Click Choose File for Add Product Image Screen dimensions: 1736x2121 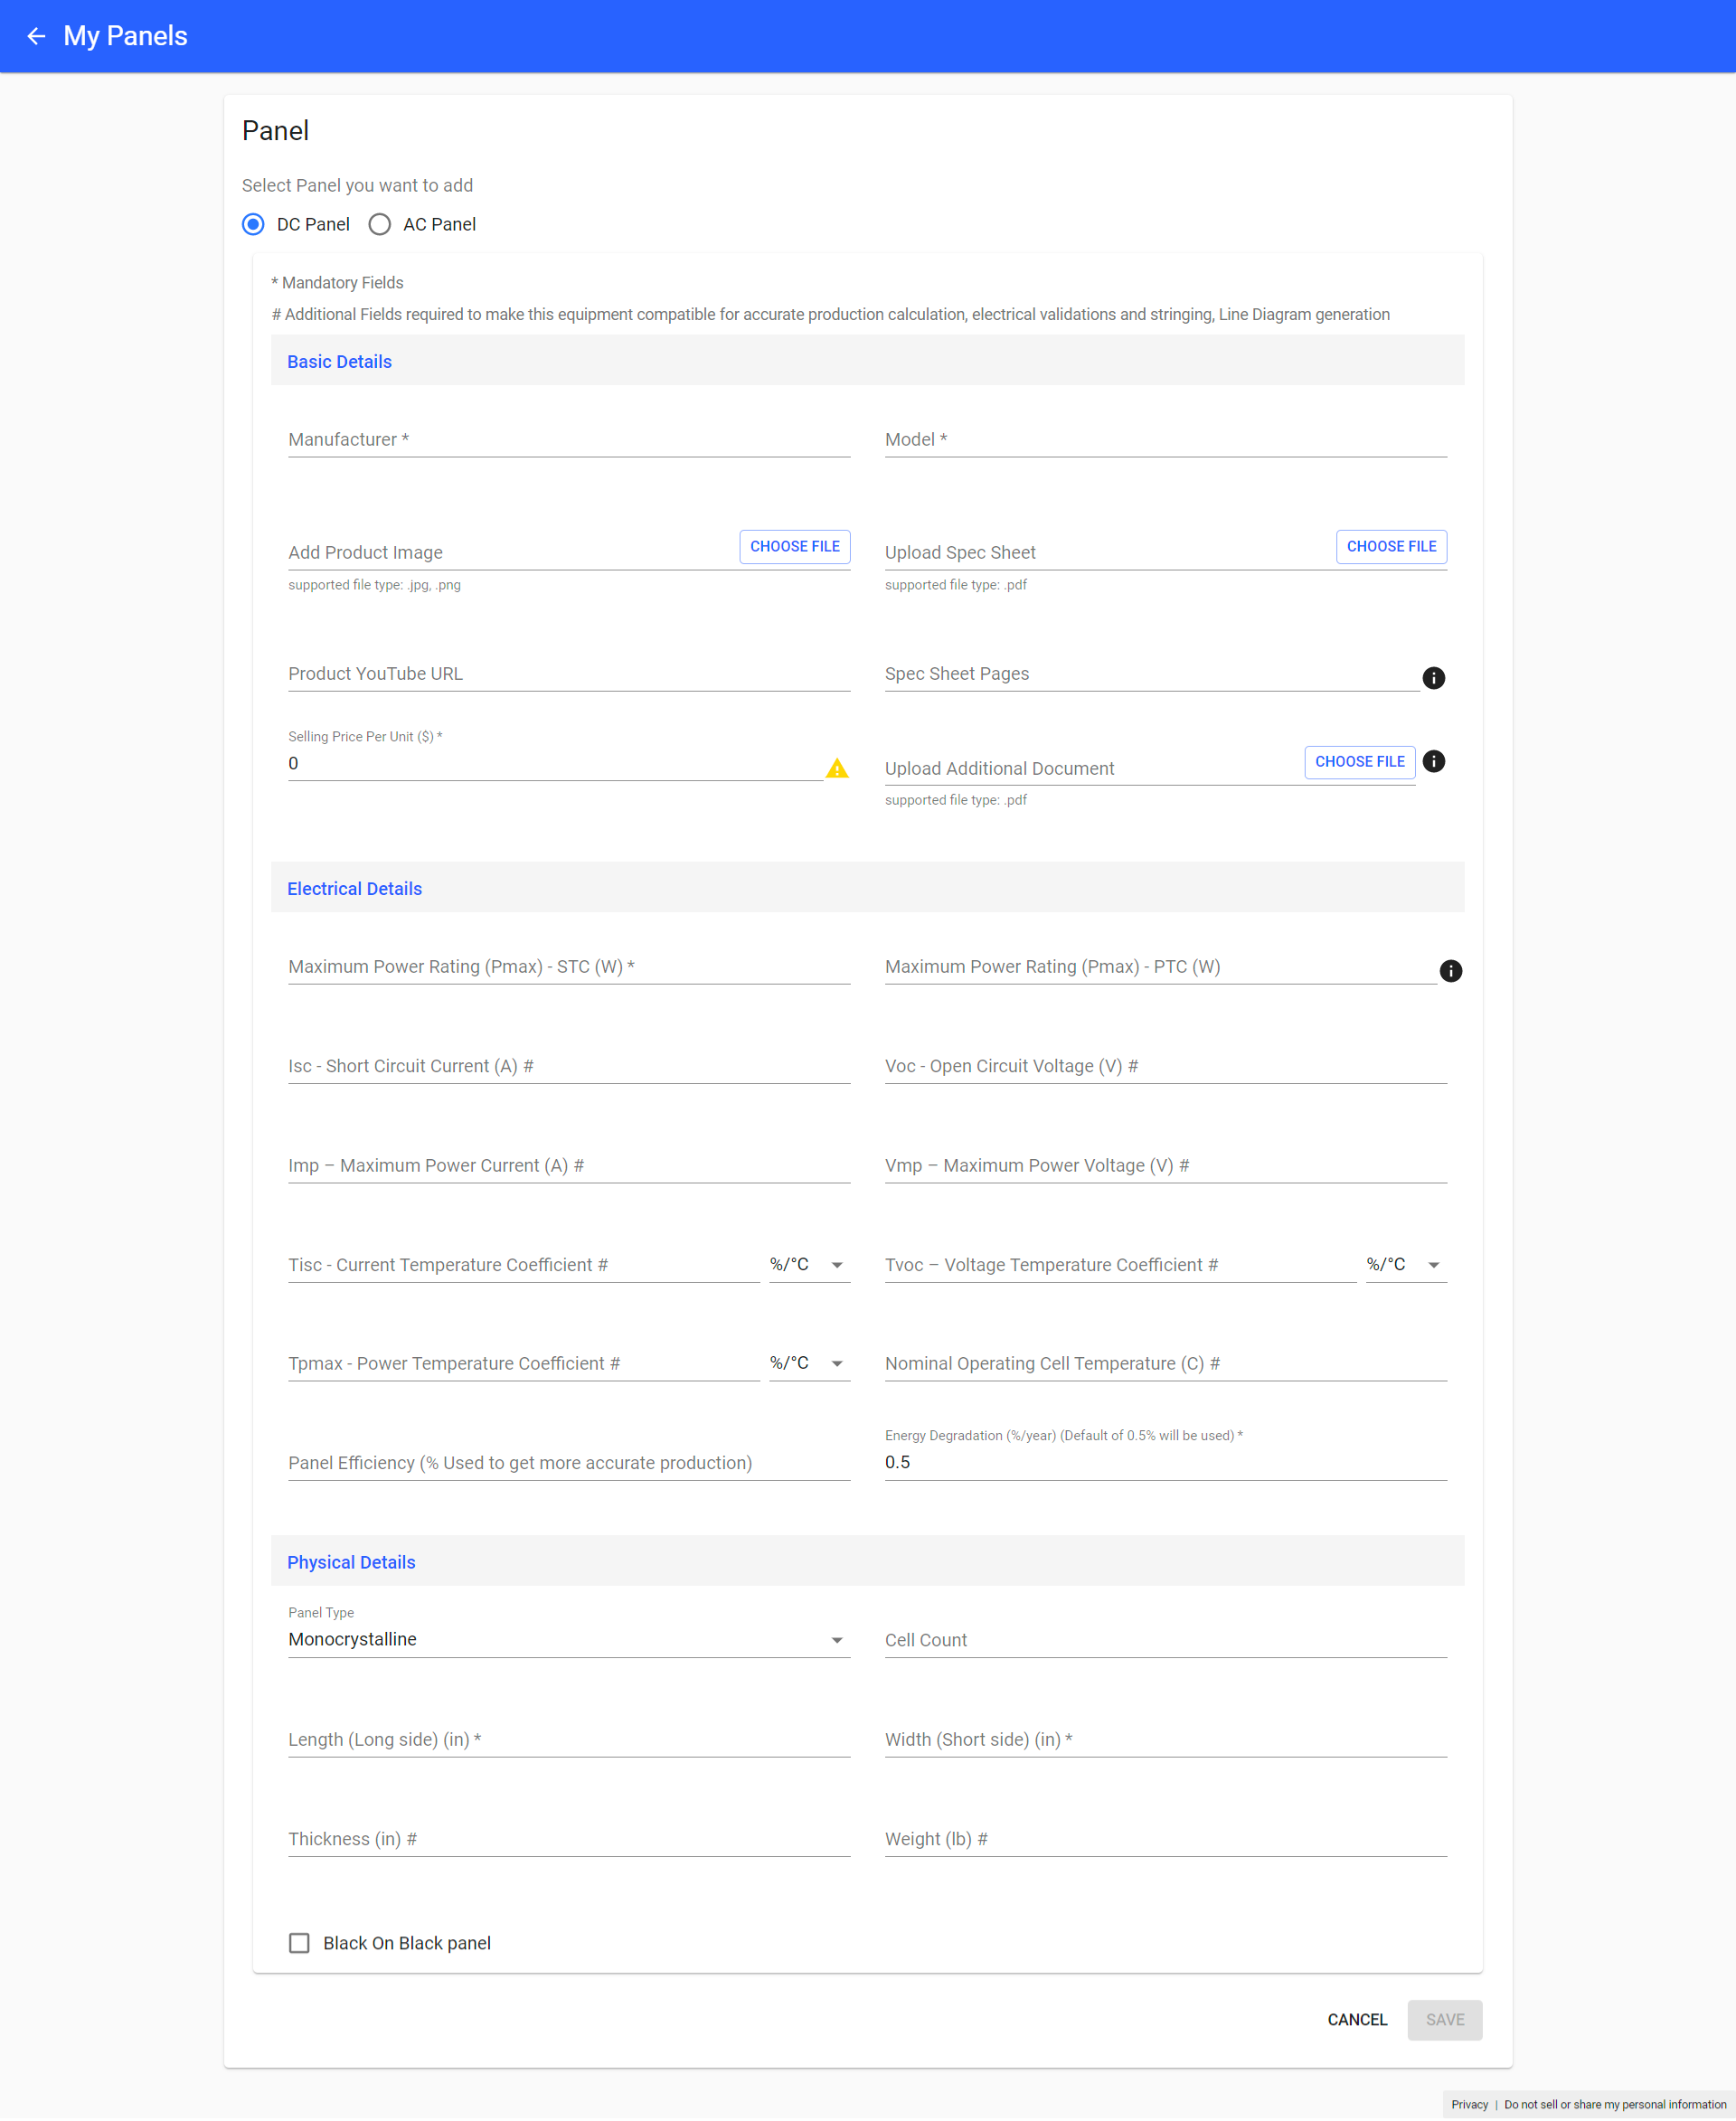coord(794,546)
